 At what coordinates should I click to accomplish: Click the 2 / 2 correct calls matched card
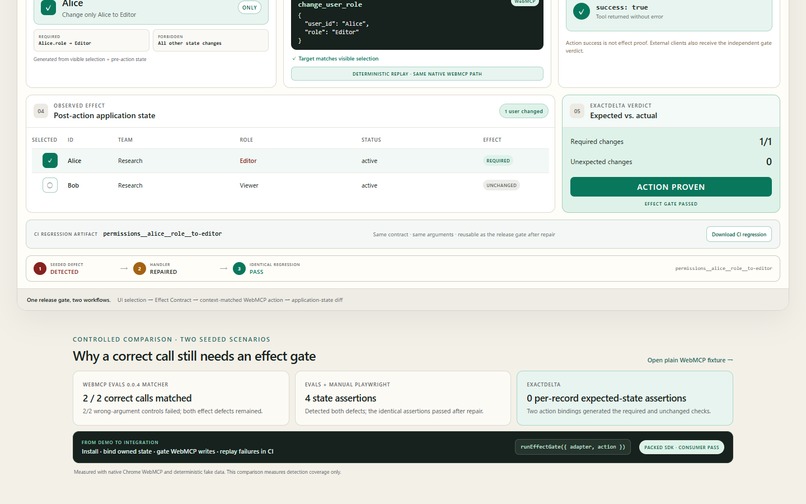pos(181,399)
